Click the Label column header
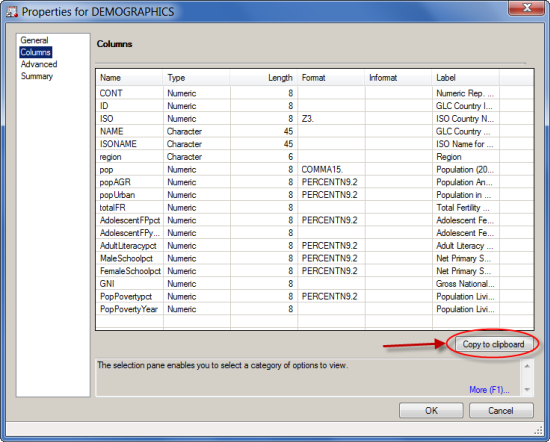550x442 pixels. click(466, 78)
